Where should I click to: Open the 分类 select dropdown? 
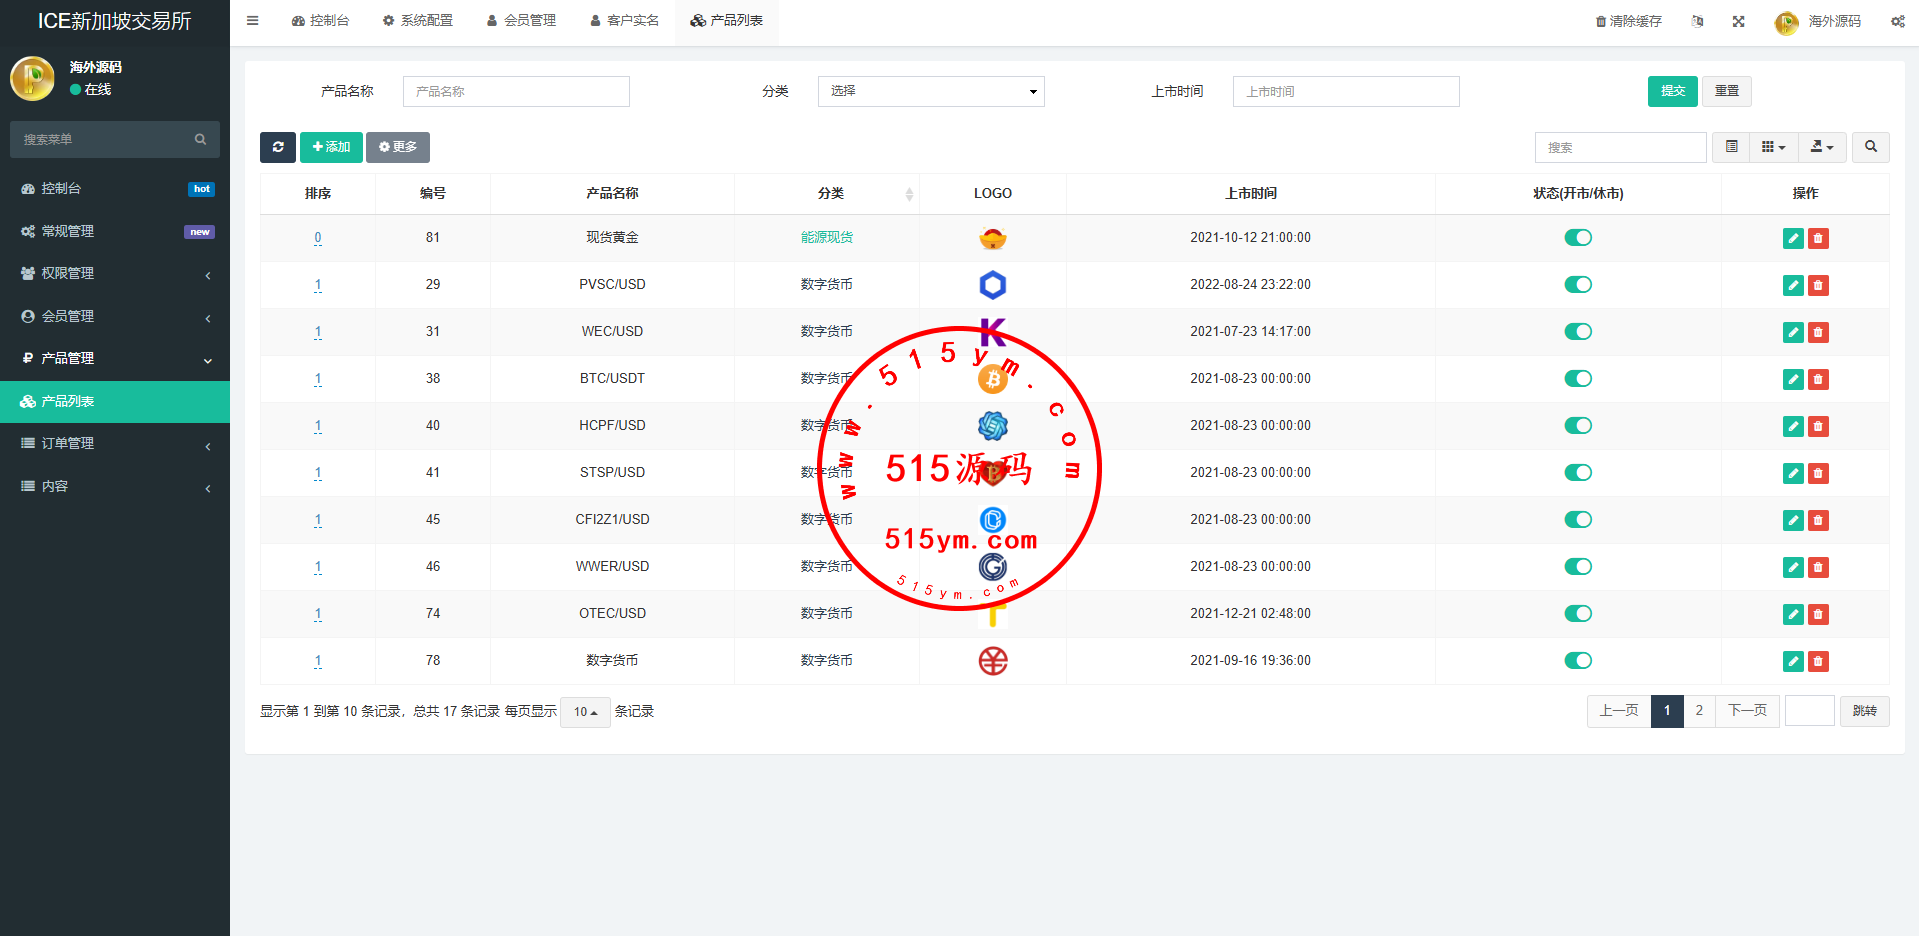point(930,92)
